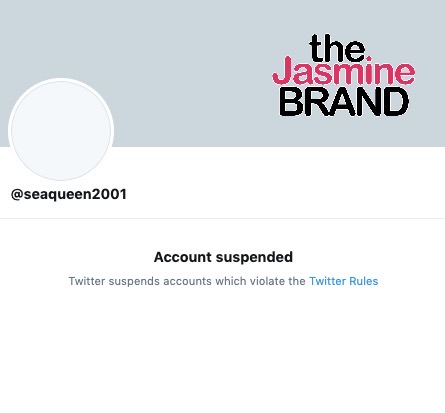
Task: Click the word 'violate' in the description
Action: pyautogui.click(x=267, y=281)
